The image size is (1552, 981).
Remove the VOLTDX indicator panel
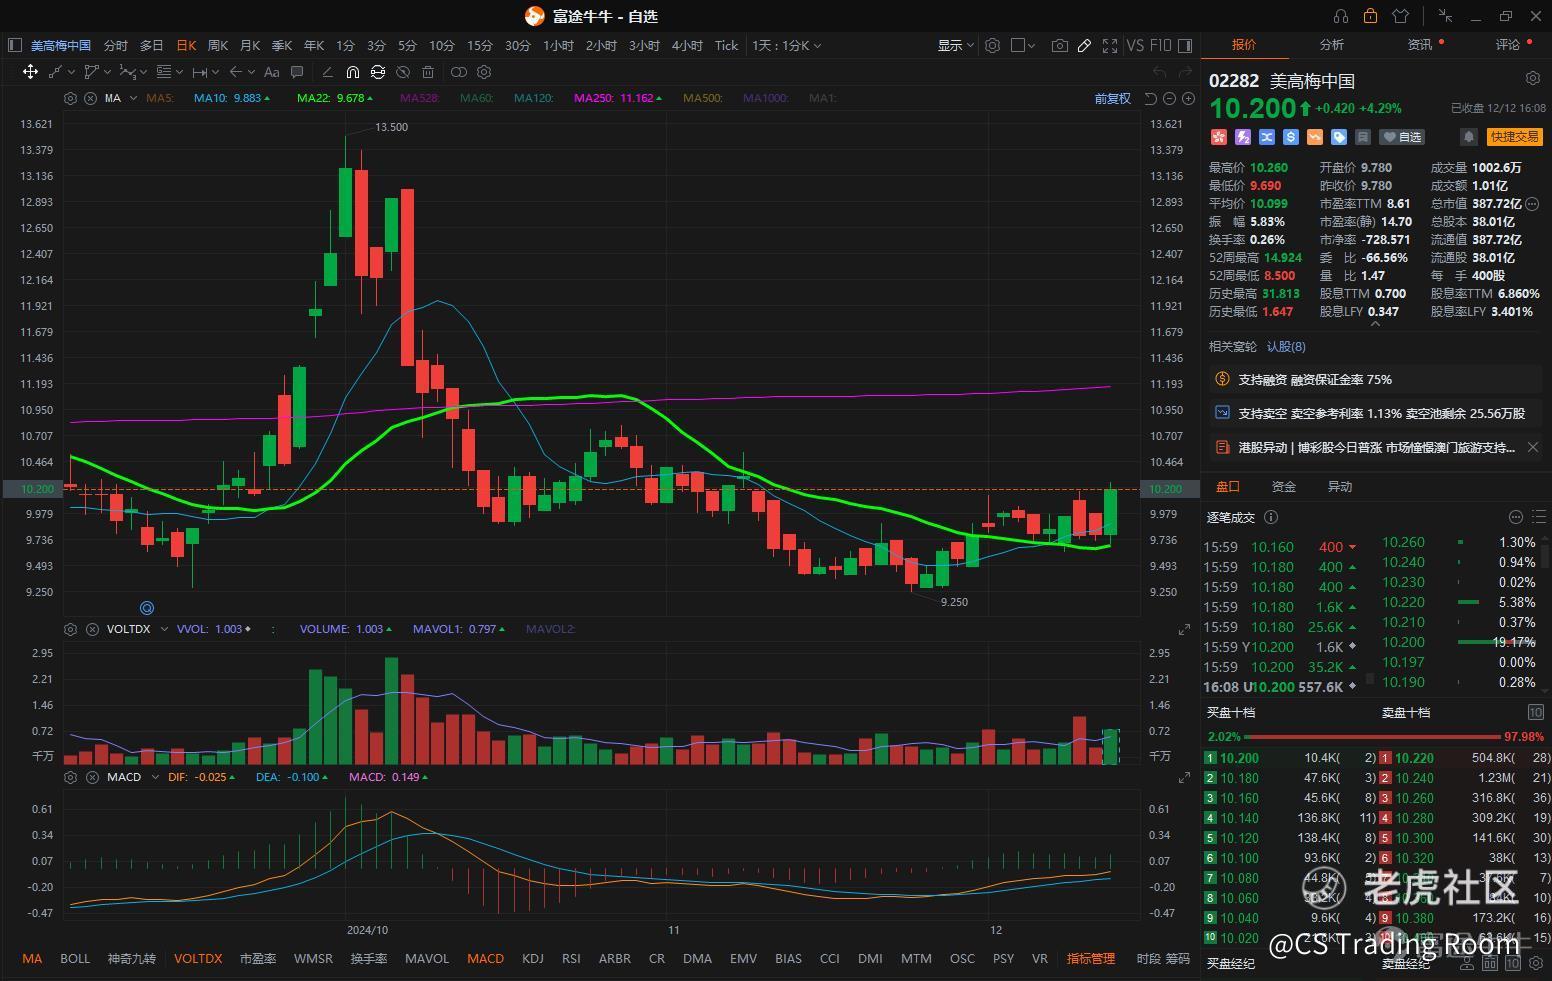point(91,629)
